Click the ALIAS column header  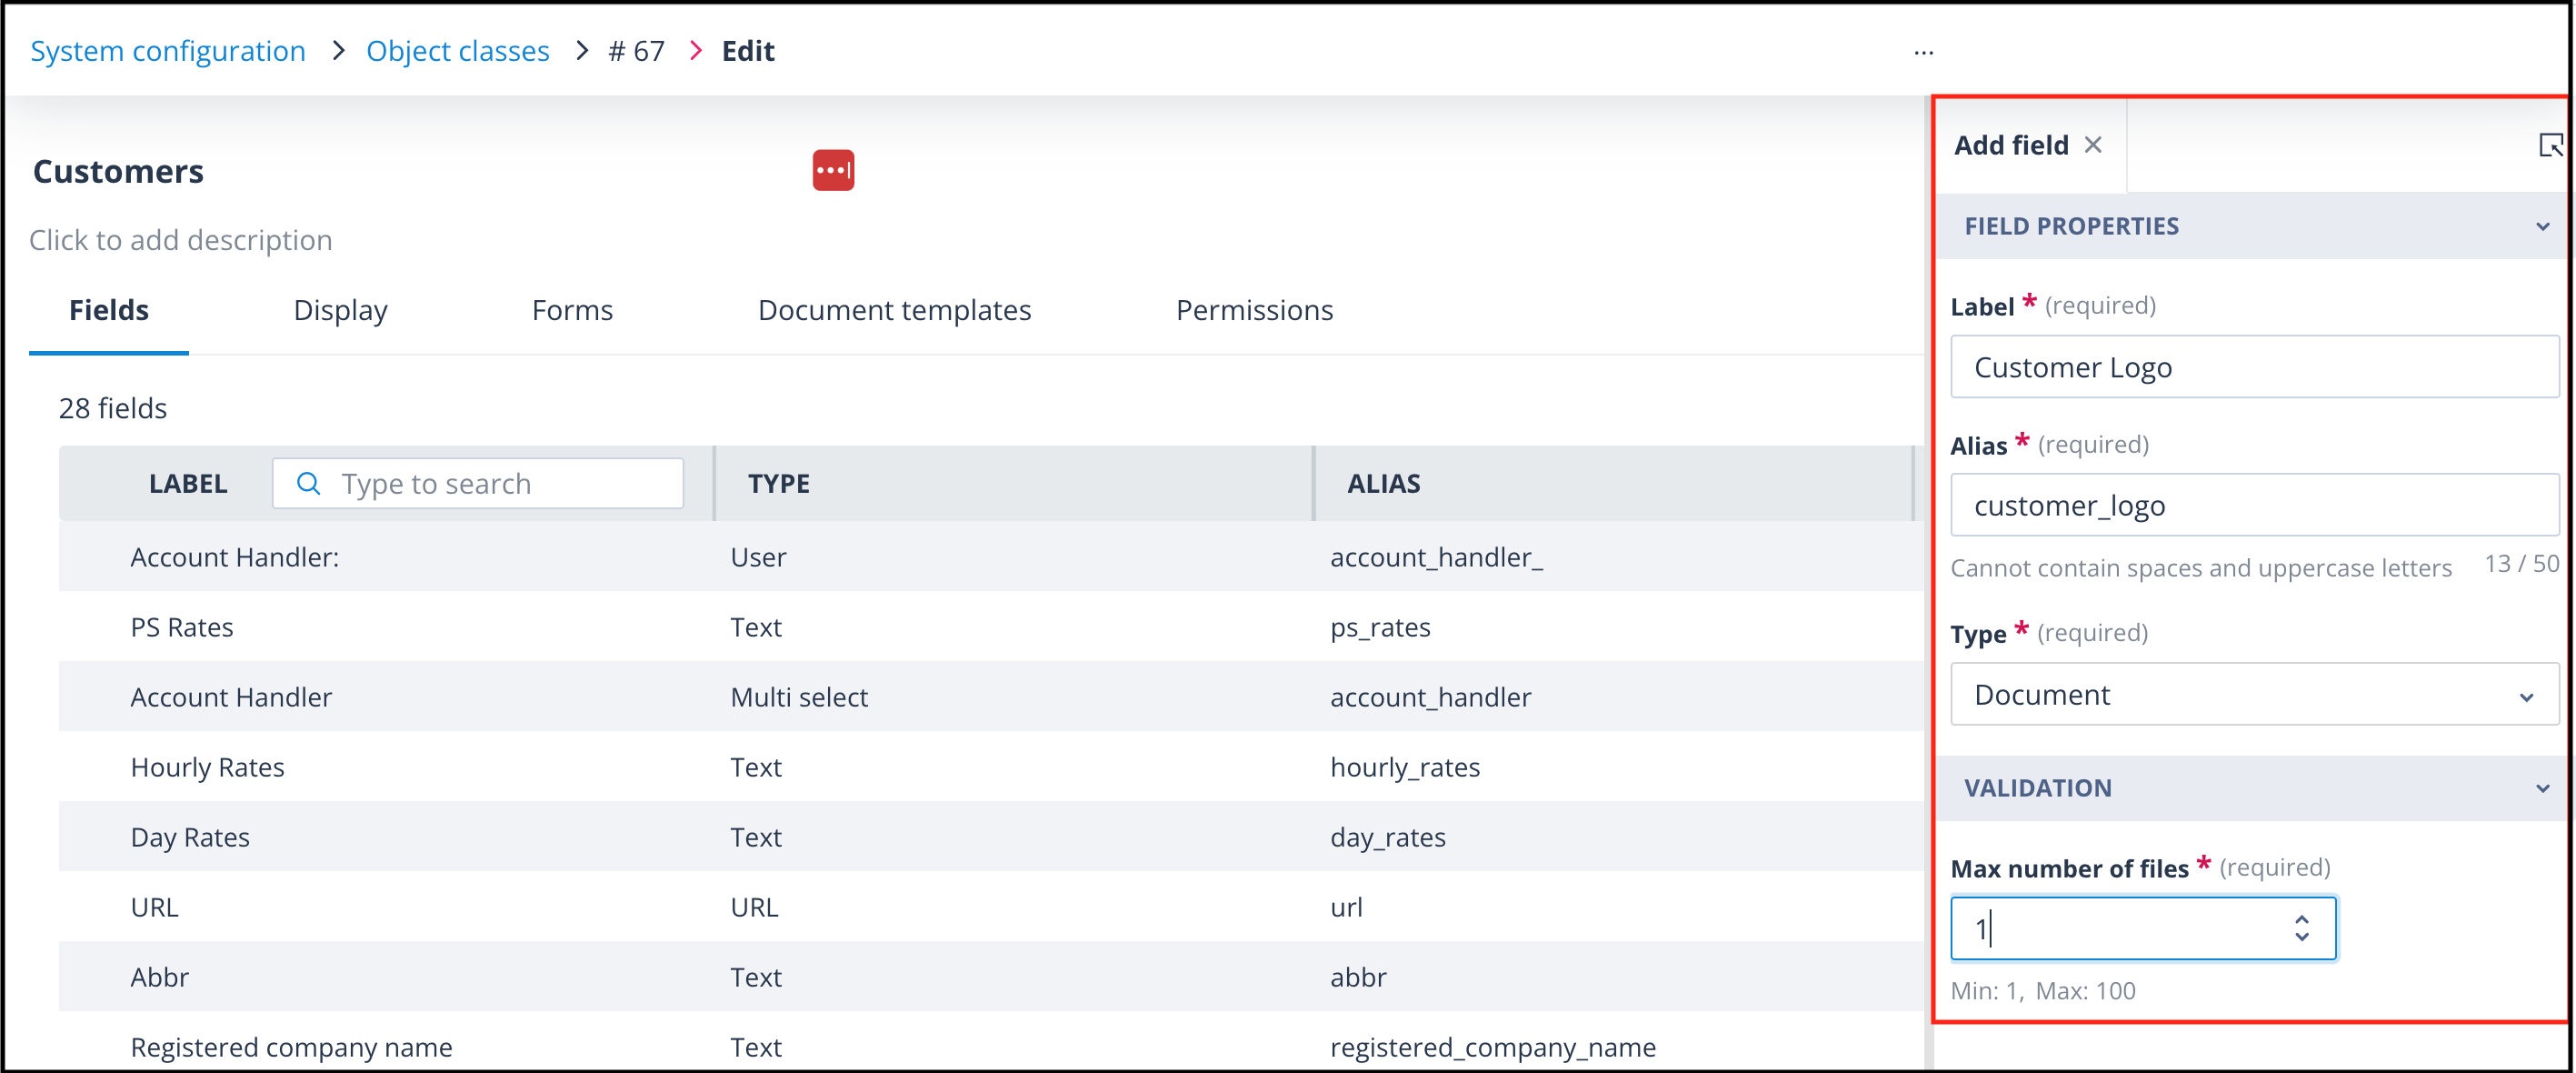[1383, 484]
